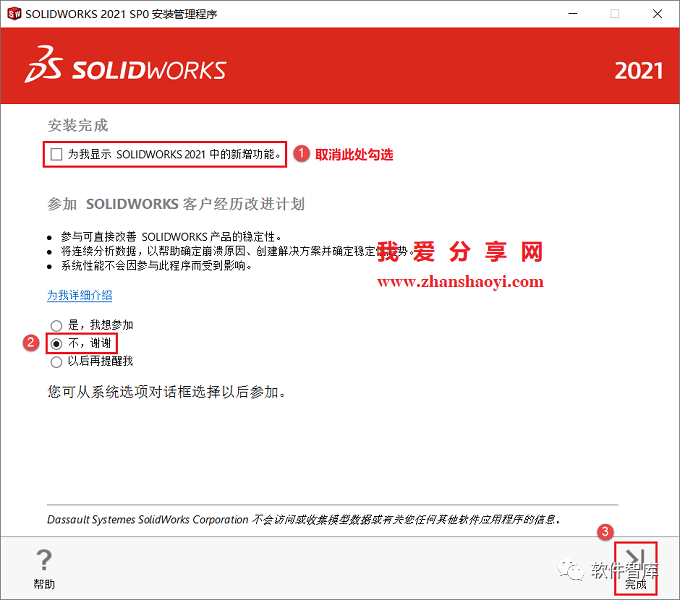Uncheck show new SOLIDWORKS 2021 features checkbox
Screen dimensions: 680x600
(56, 154)
